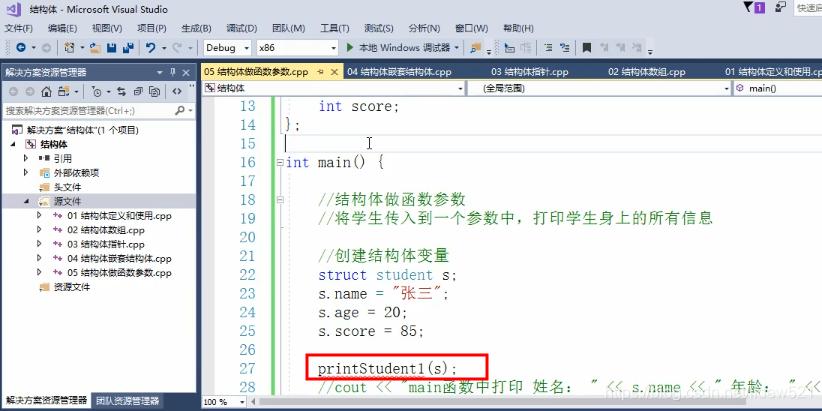Click the switch views icon in Solution Explorer
822x411 pixels.
coord(64,92)
